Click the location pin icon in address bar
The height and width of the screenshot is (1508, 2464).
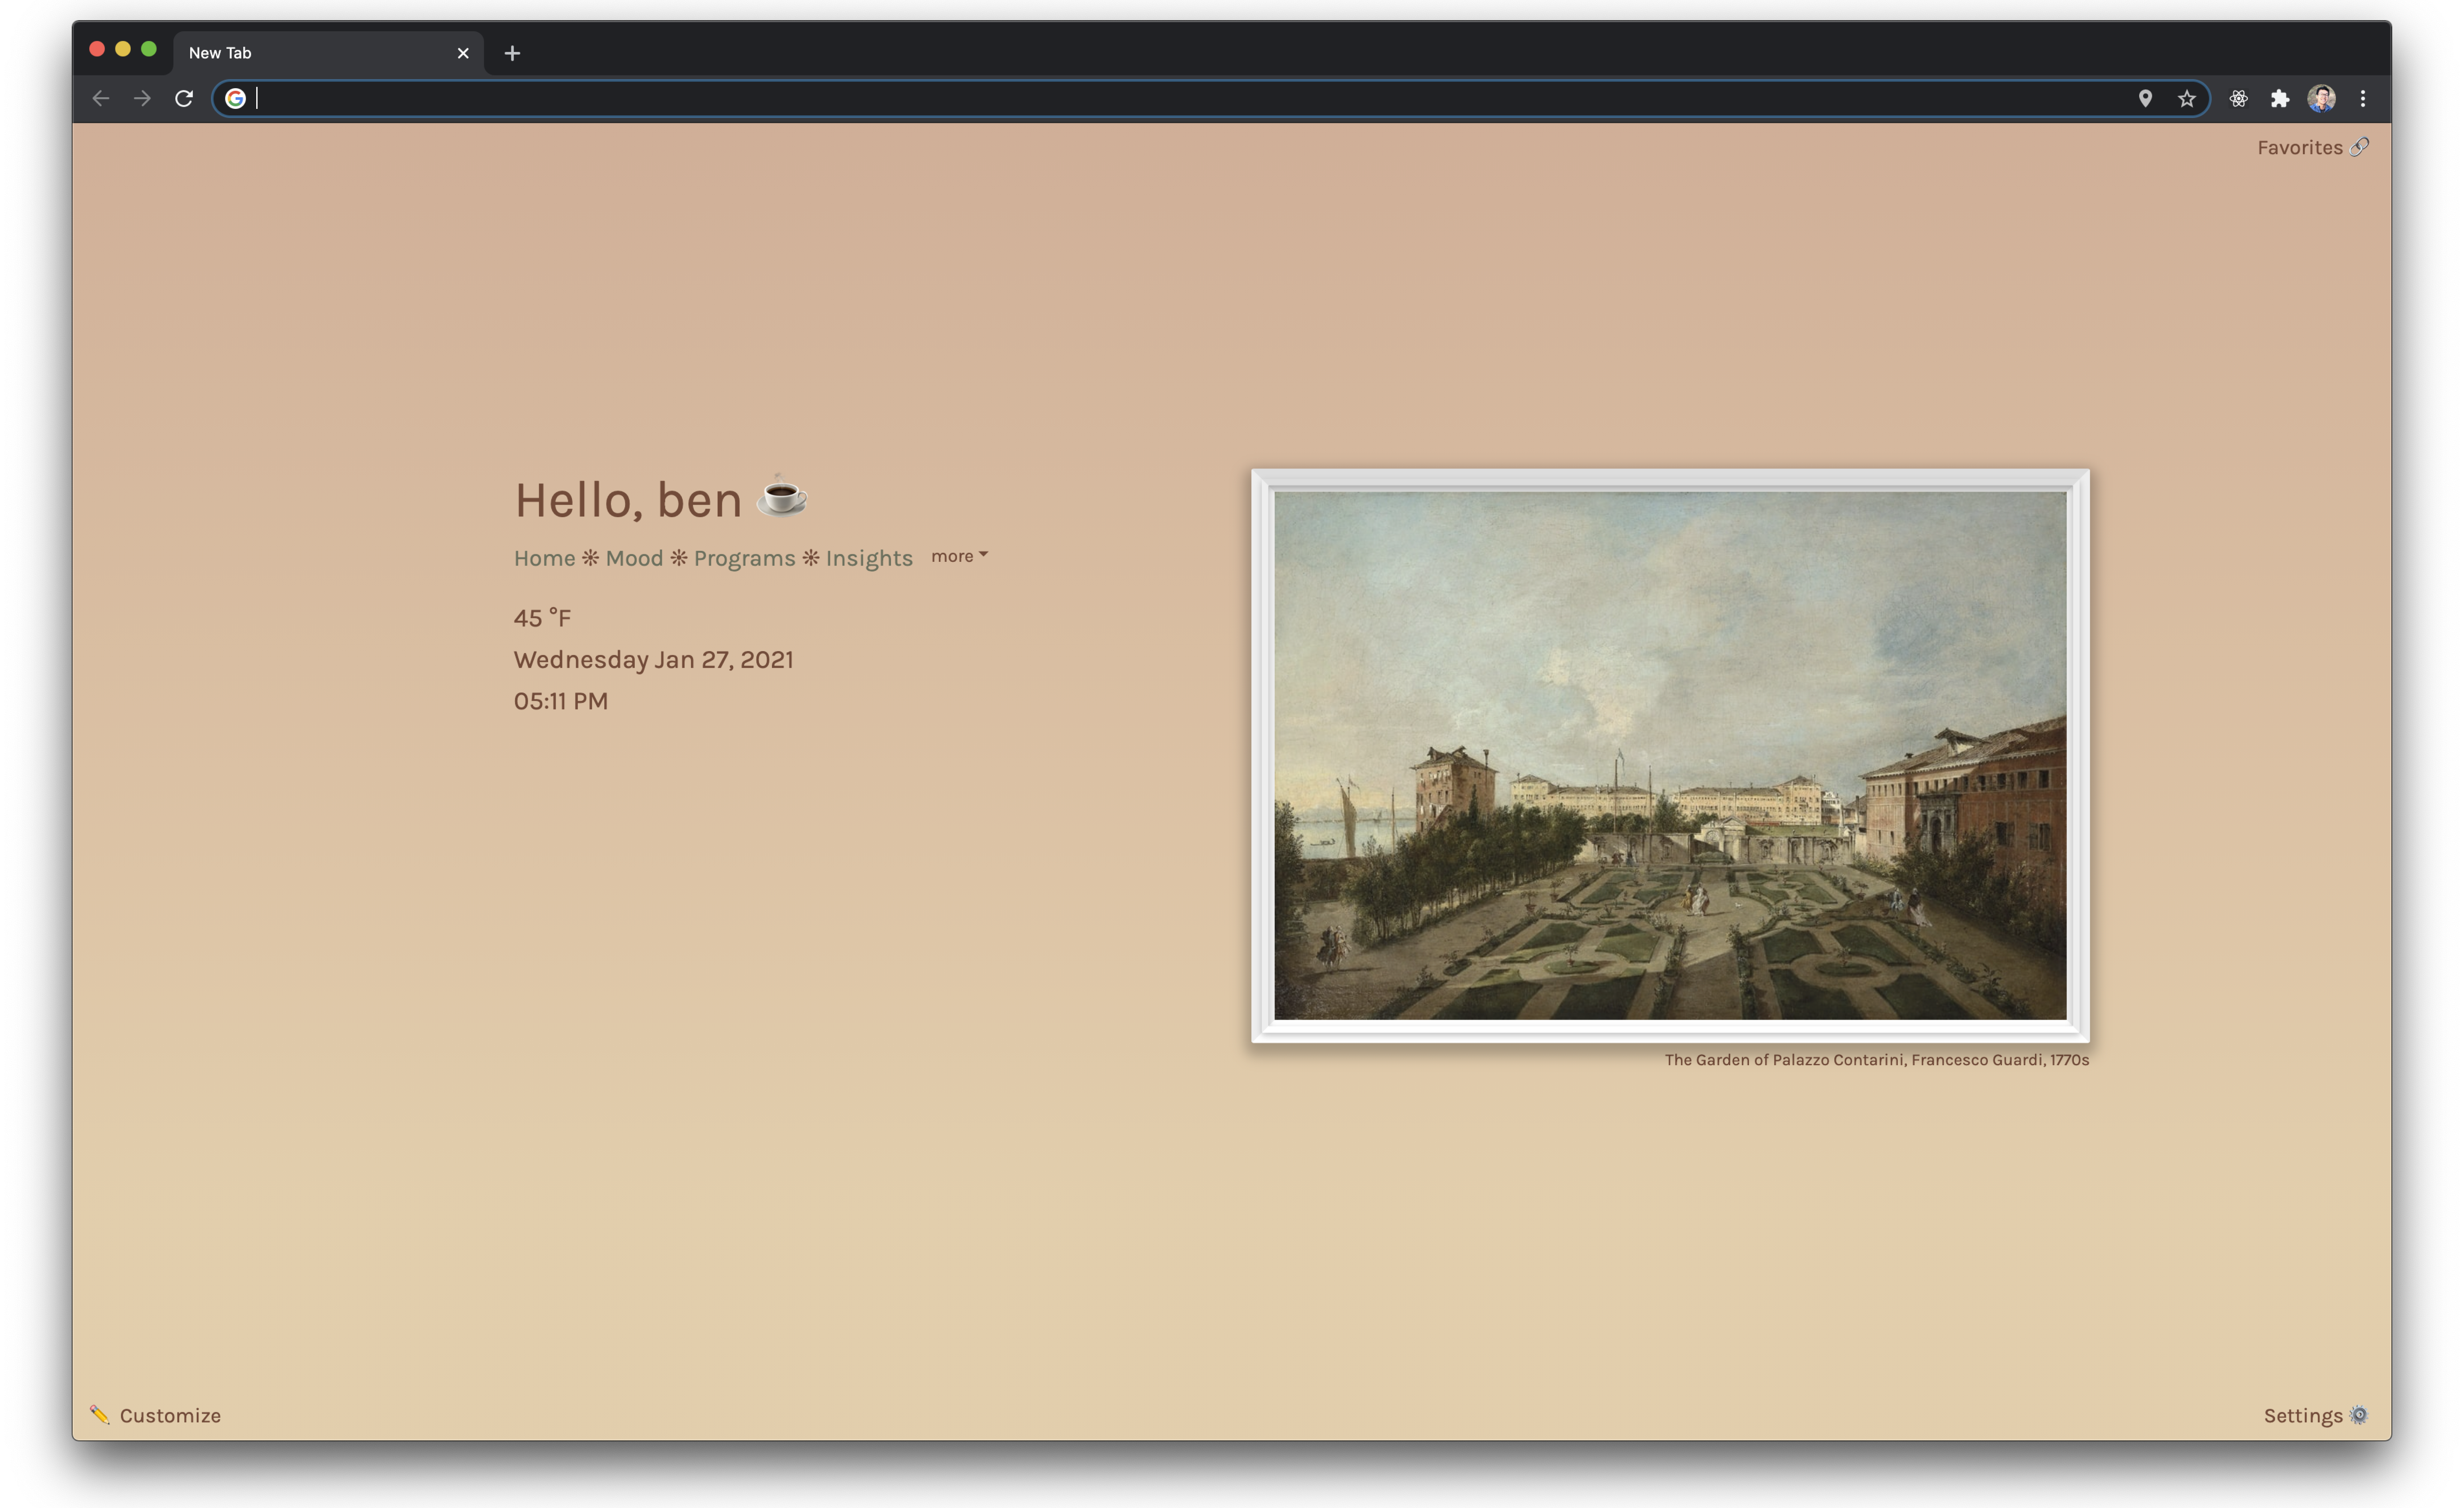2145,98
